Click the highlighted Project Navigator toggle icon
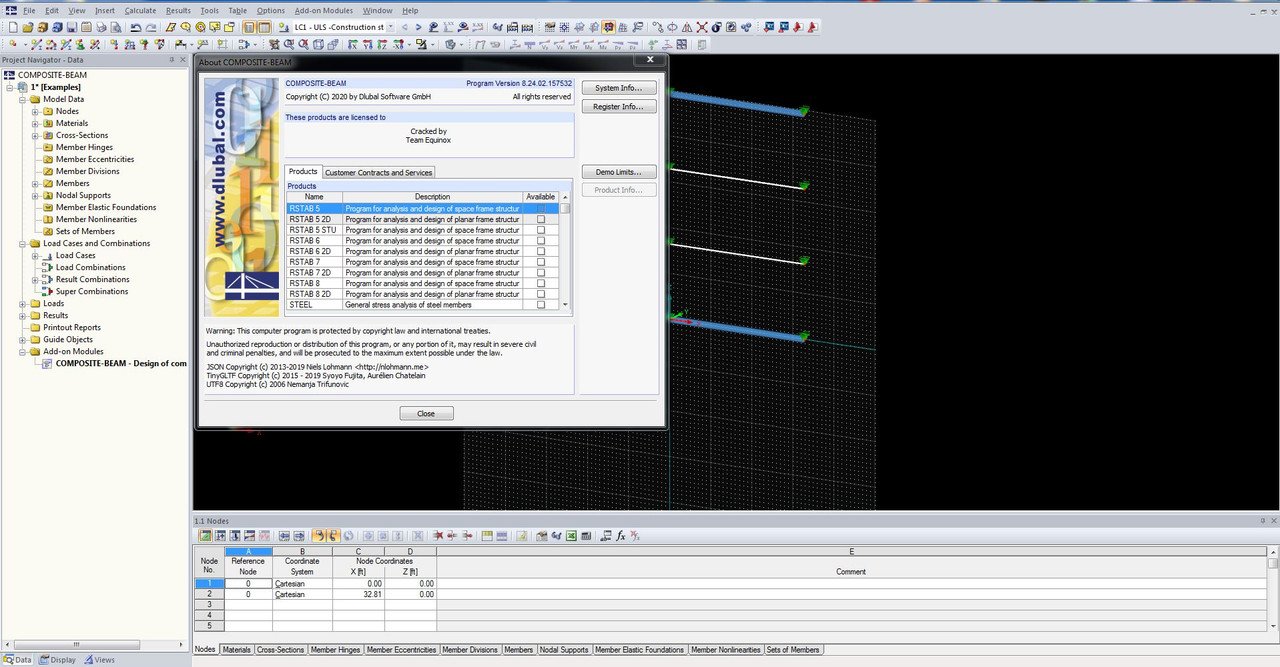 click(248, 27)
